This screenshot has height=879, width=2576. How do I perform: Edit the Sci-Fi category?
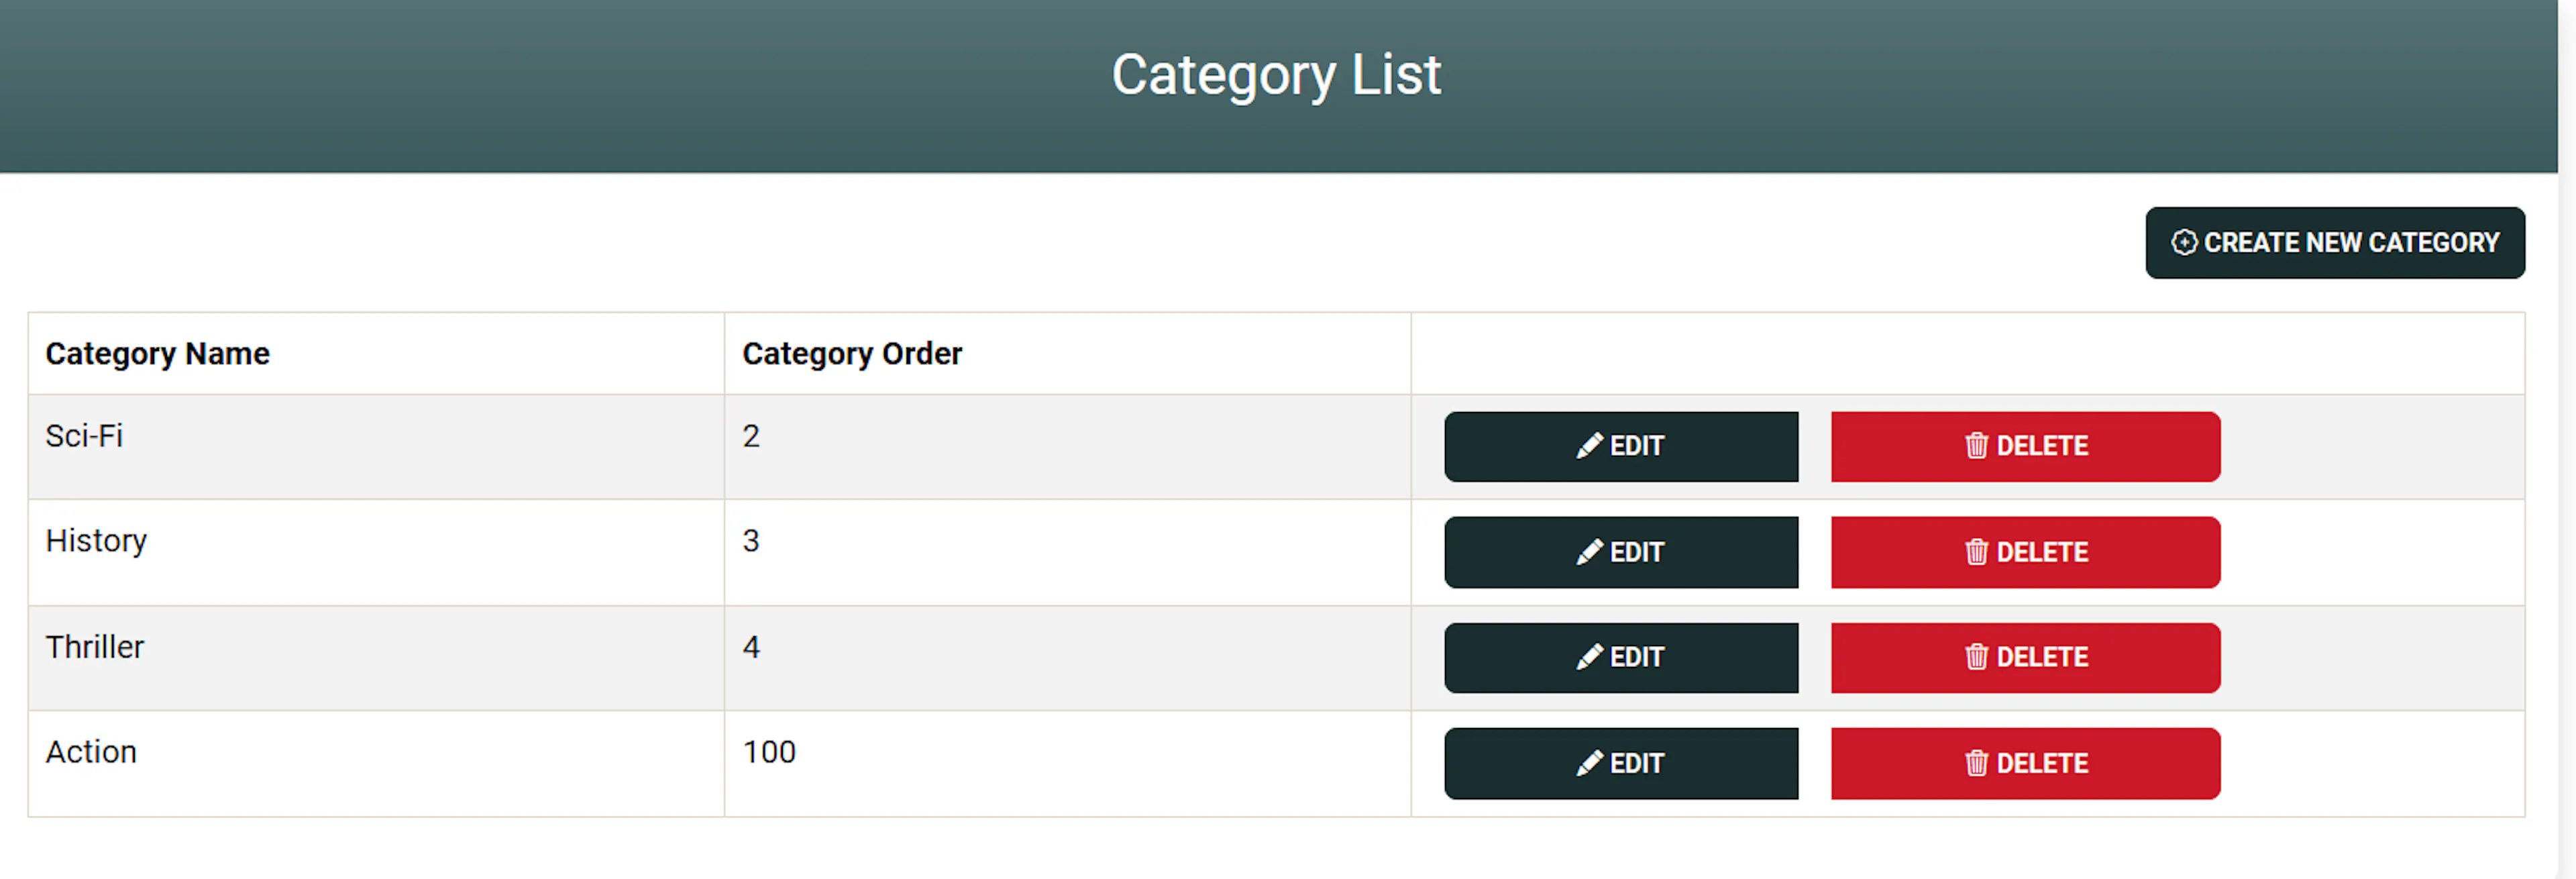(1621, 447)
